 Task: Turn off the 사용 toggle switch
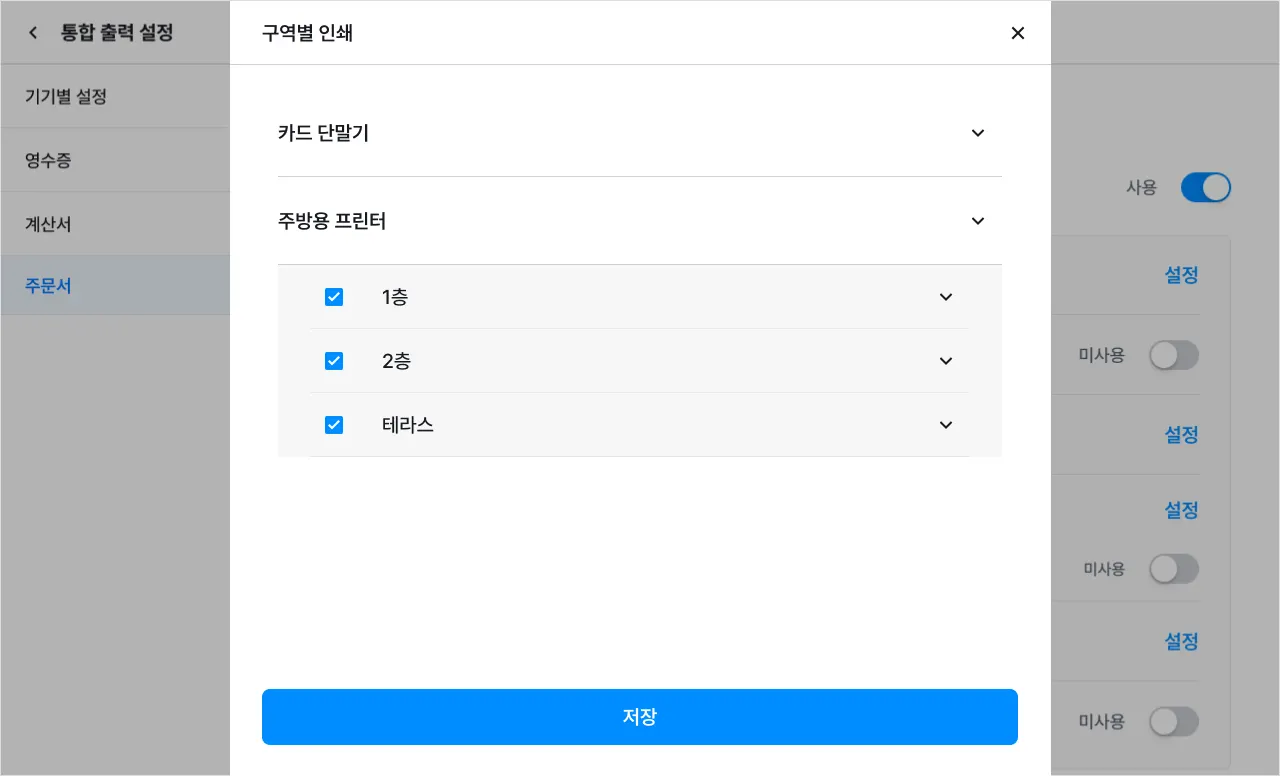pyautogui.click(x=1205, y=188)
